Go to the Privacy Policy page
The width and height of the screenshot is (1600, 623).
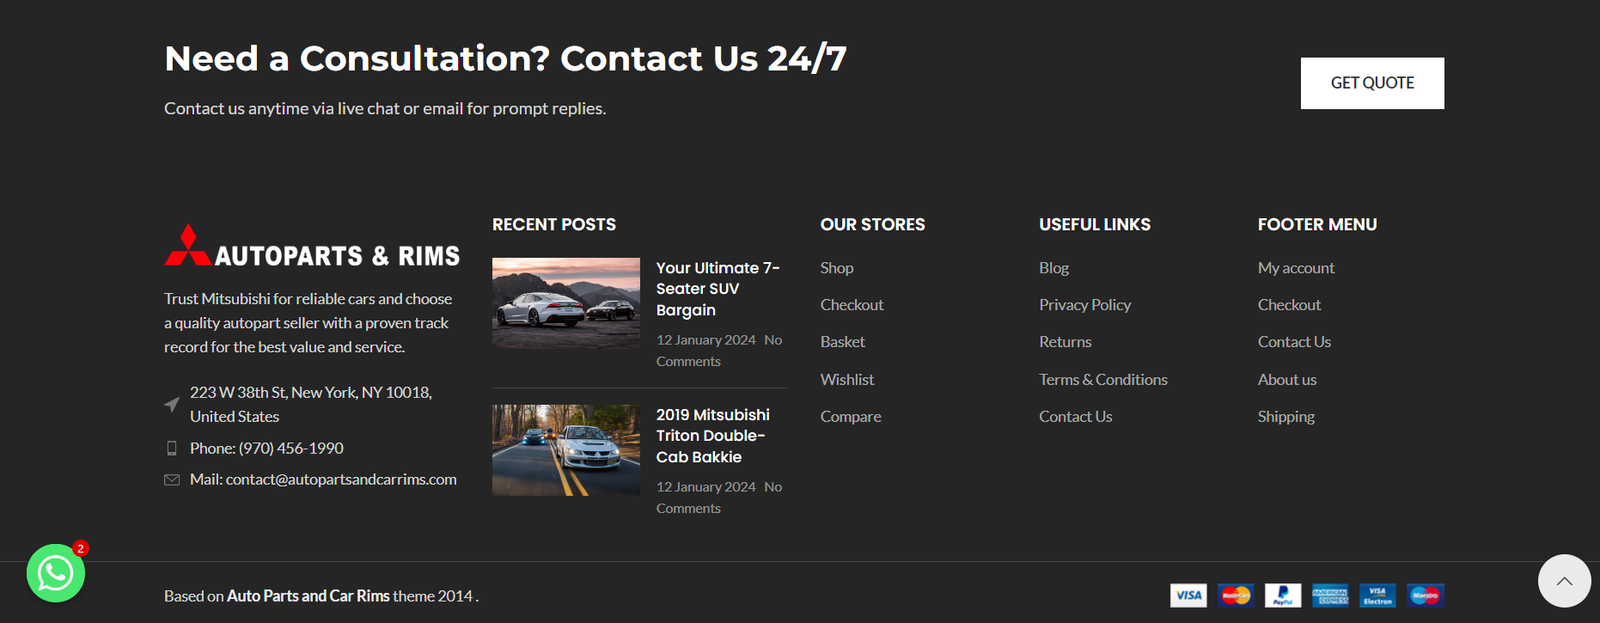1085,305
